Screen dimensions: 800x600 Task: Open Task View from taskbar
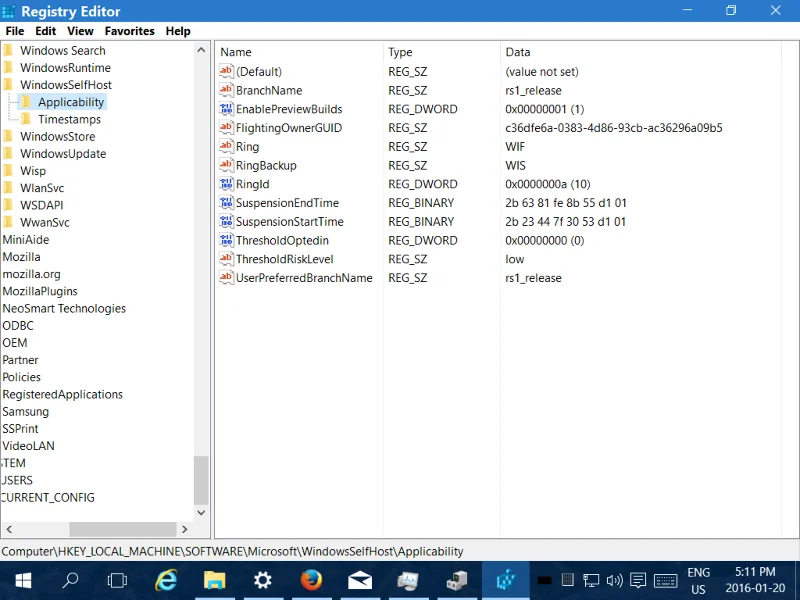coord(117,580)
